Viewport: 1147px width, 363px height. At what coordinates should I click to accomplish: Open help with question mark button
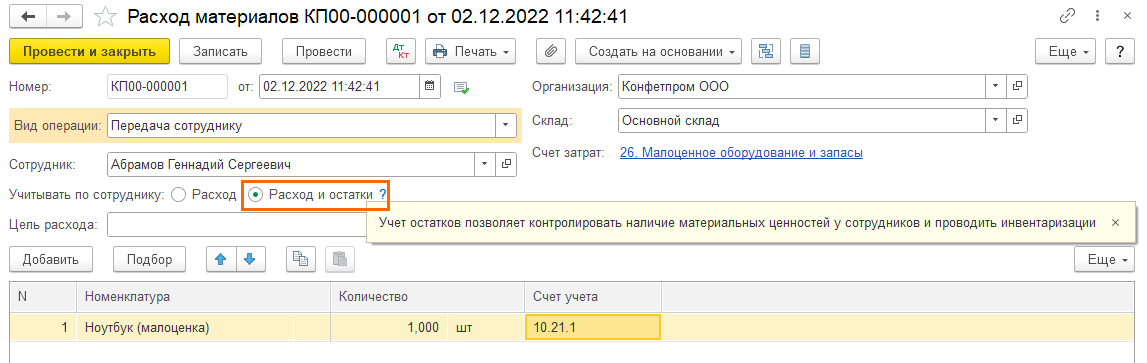[1119, 51]
